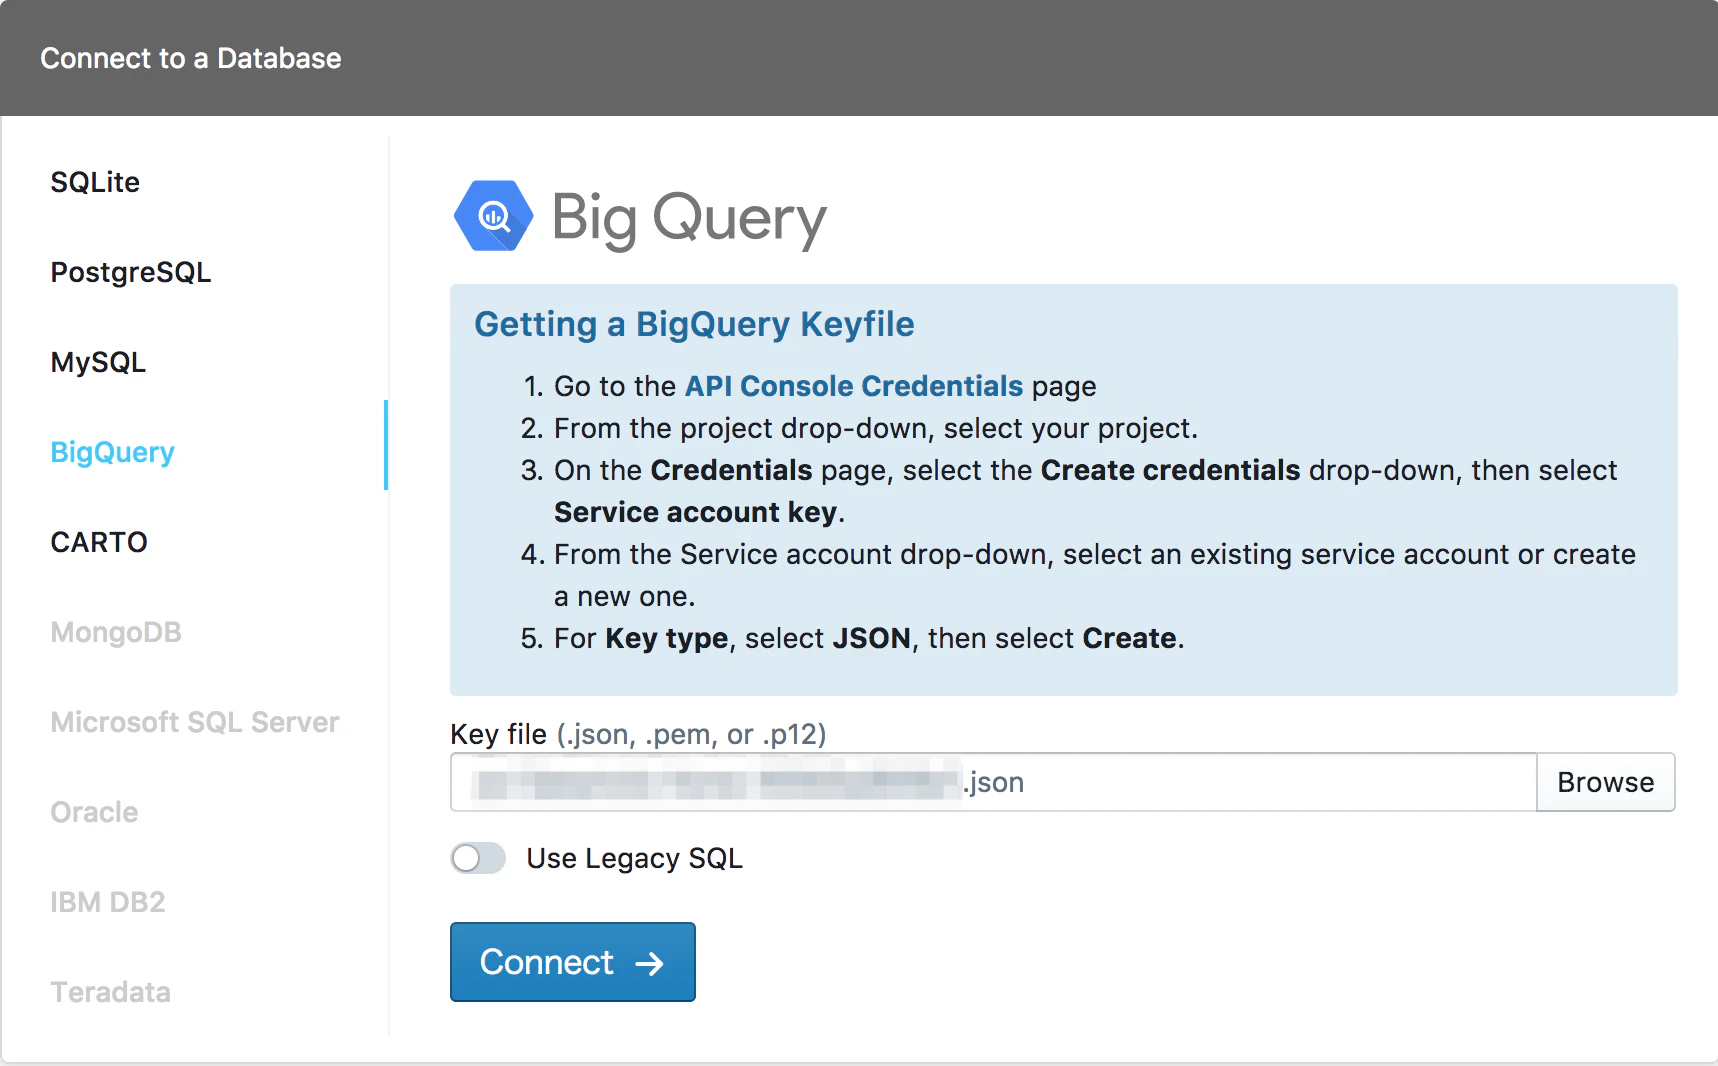Click the Getting a BigQuery Keyfile heading

[x=694, y=324]
